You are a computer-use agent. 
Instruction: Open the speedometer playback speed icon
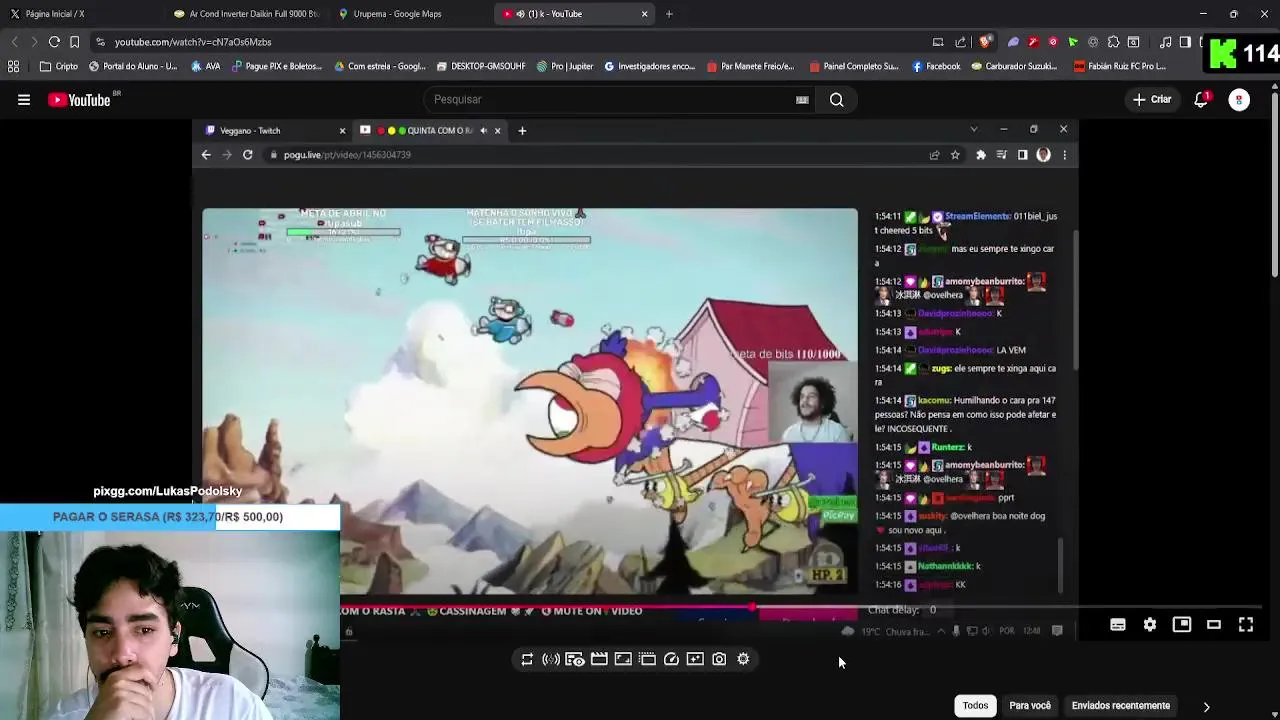click(x=671, y=659)
